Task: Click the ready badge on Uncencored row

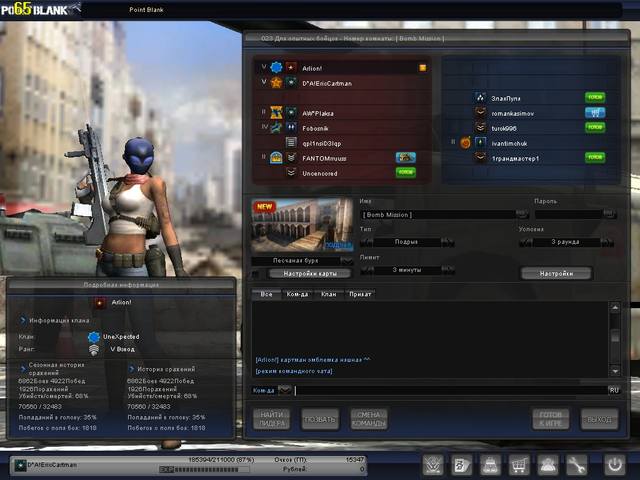Action: click(406, 173)
